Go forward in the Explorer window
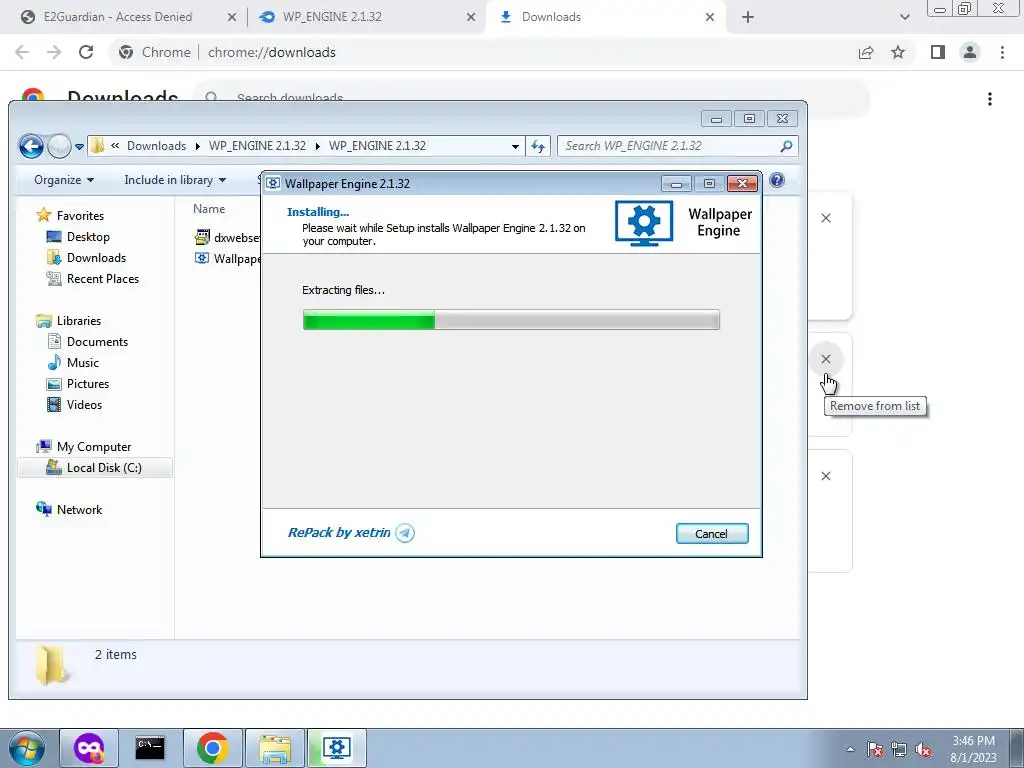Viewport: 1024px width, 768px height. [x=59, y=146]
